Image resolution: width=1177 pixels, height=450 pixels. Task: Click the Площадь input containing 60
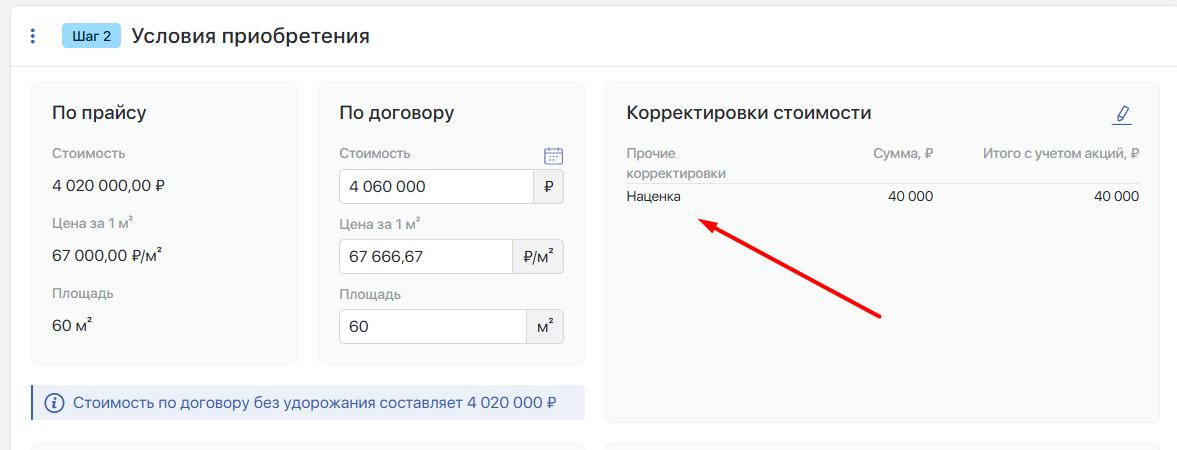[x=432, y=326]
